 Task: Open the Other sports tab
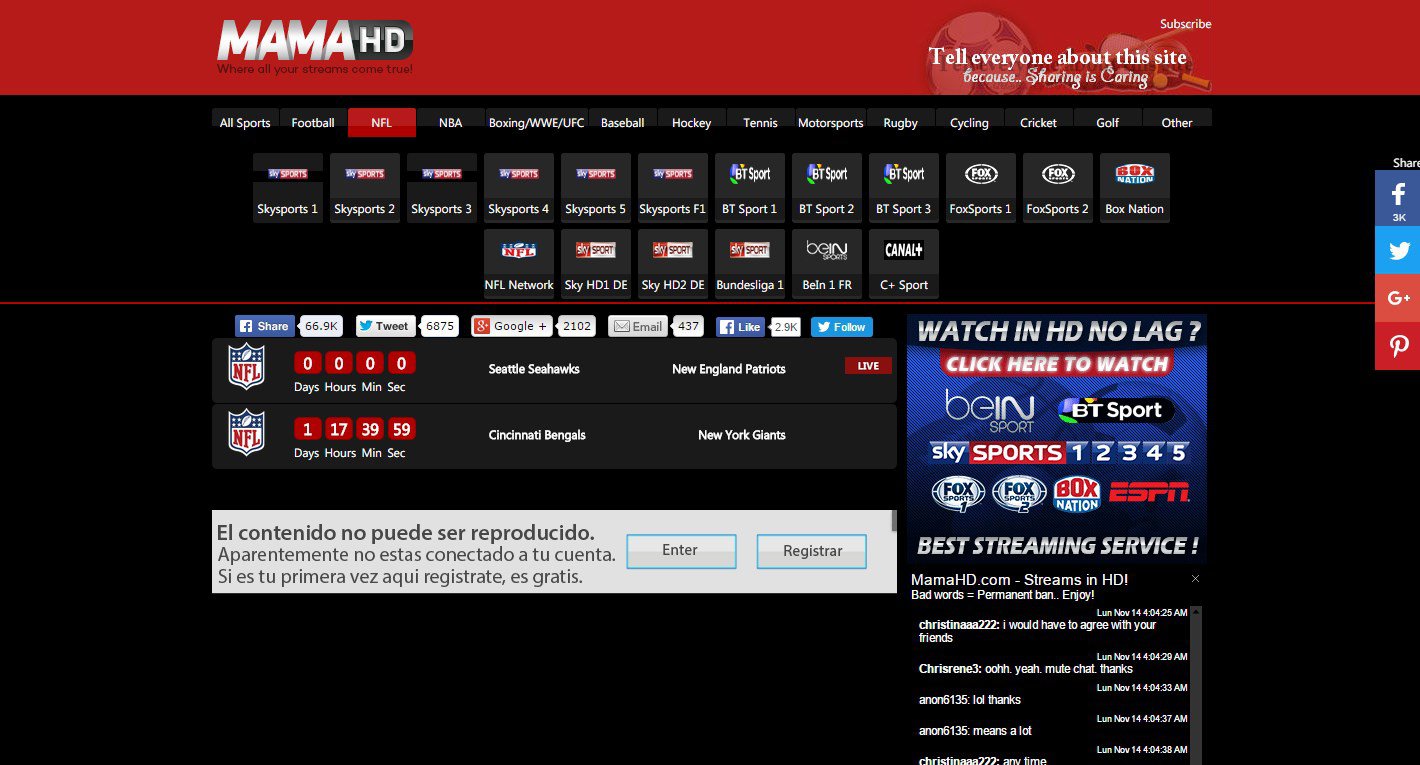click(x=1177, y=122)
